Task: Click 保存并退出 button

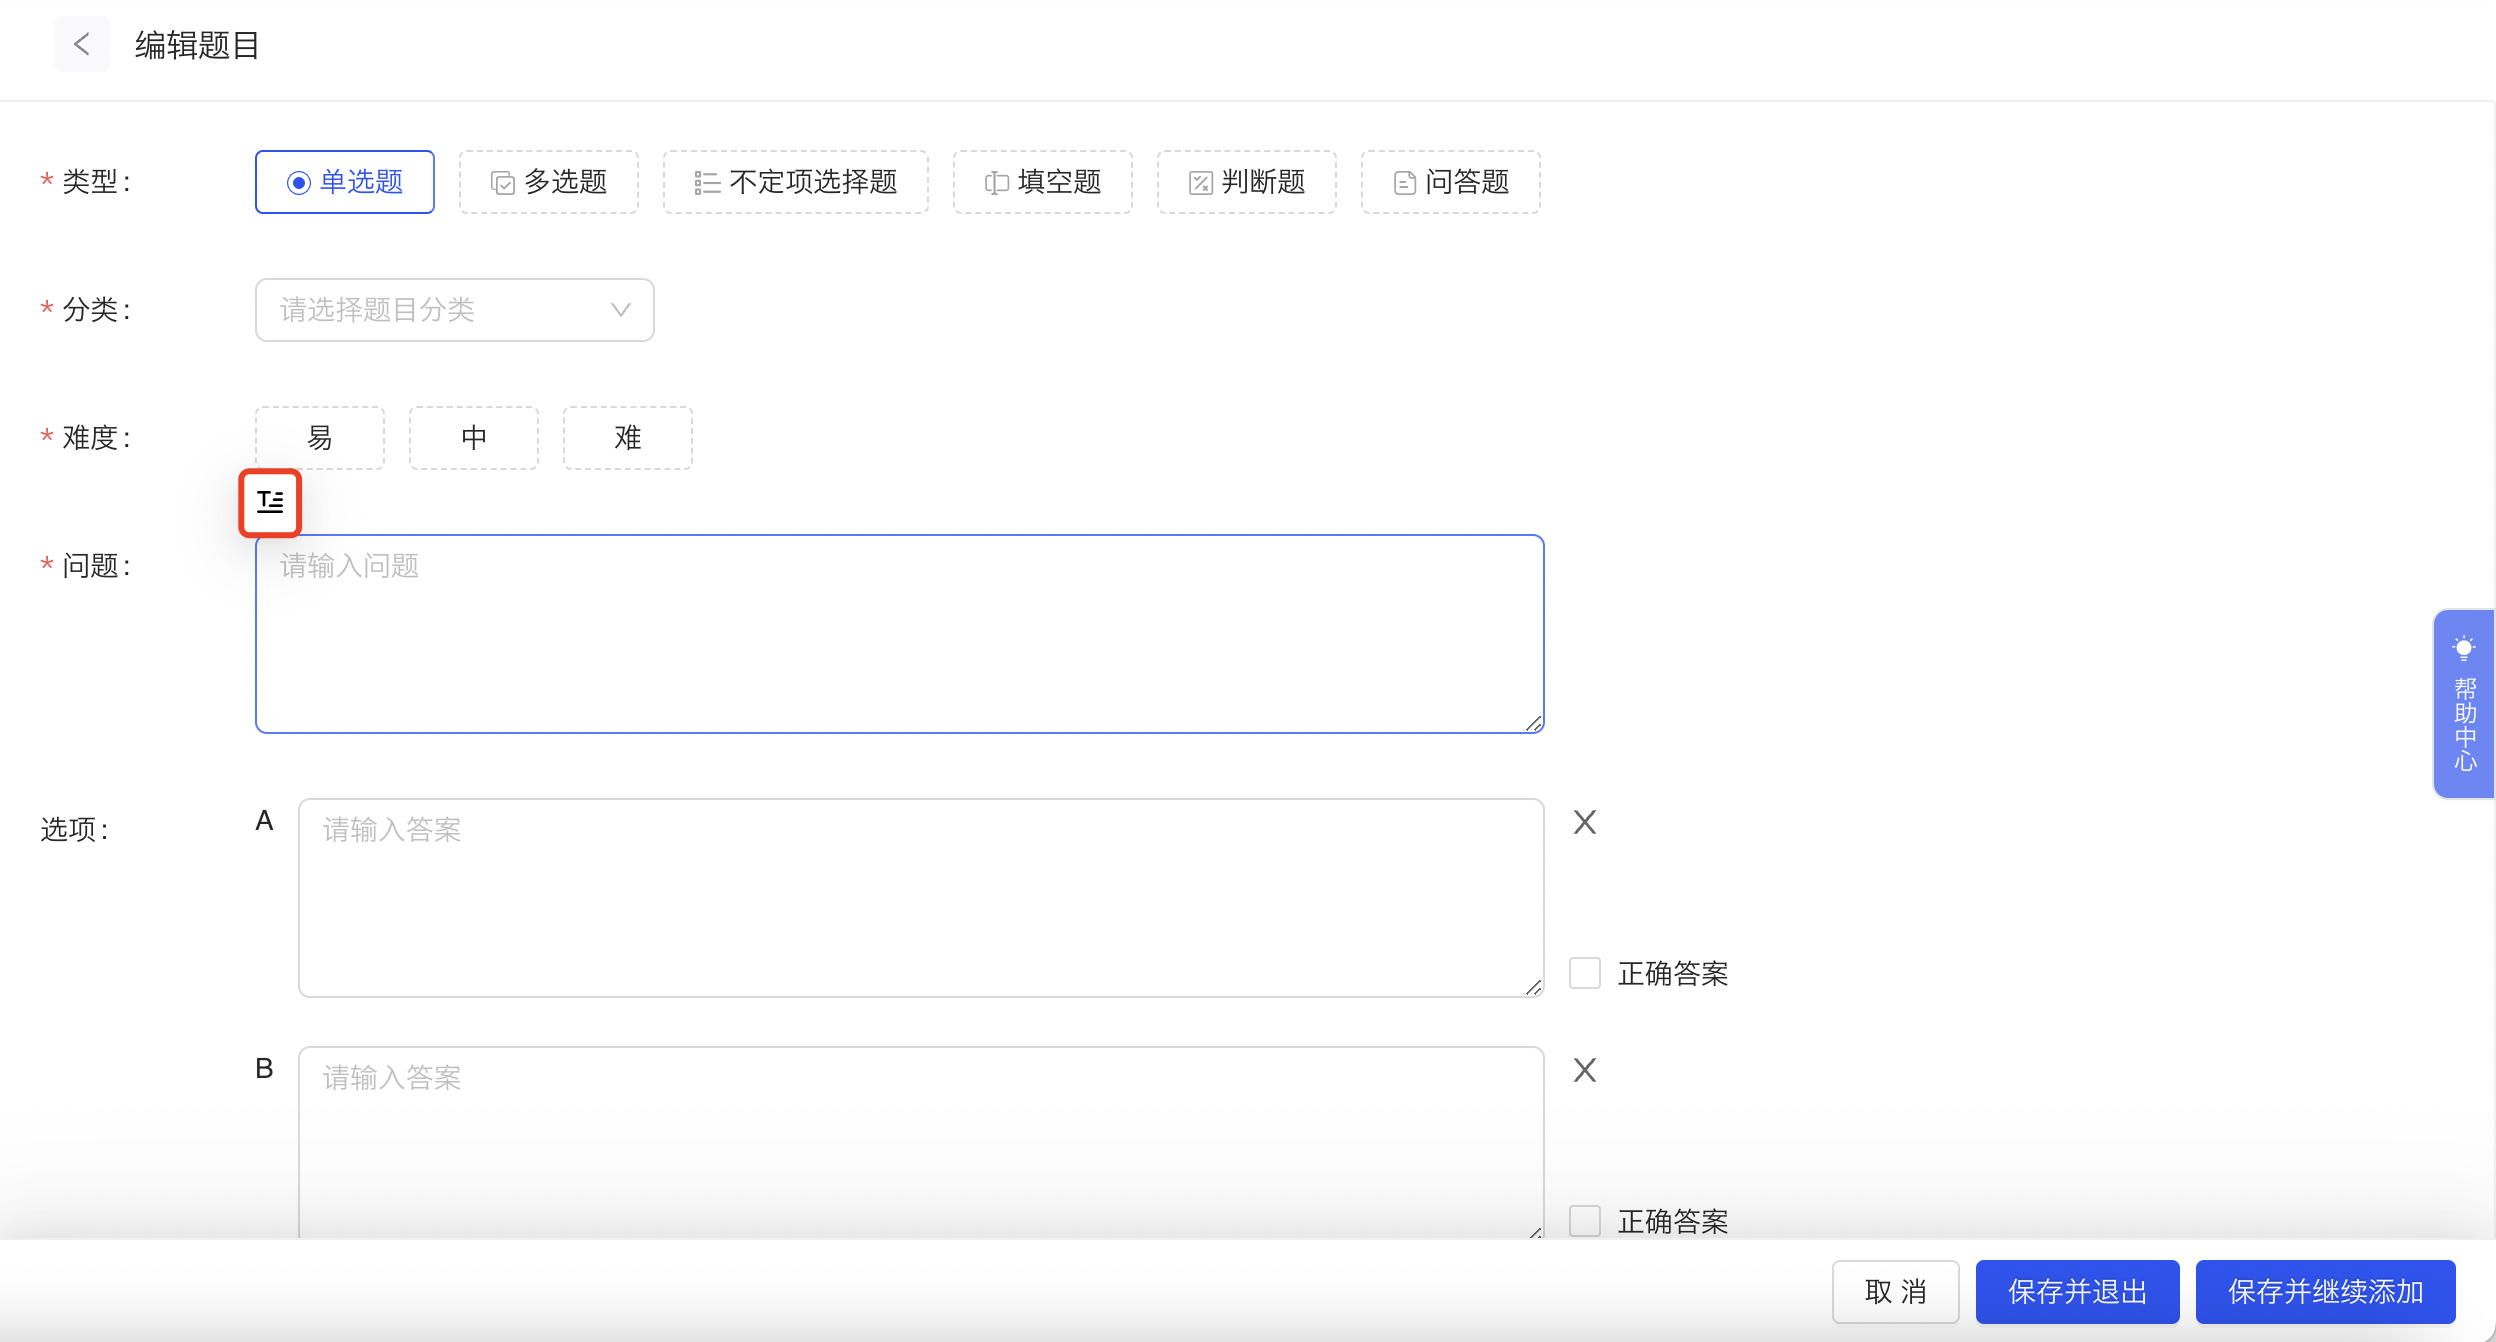Action: pos(2078,1292)
